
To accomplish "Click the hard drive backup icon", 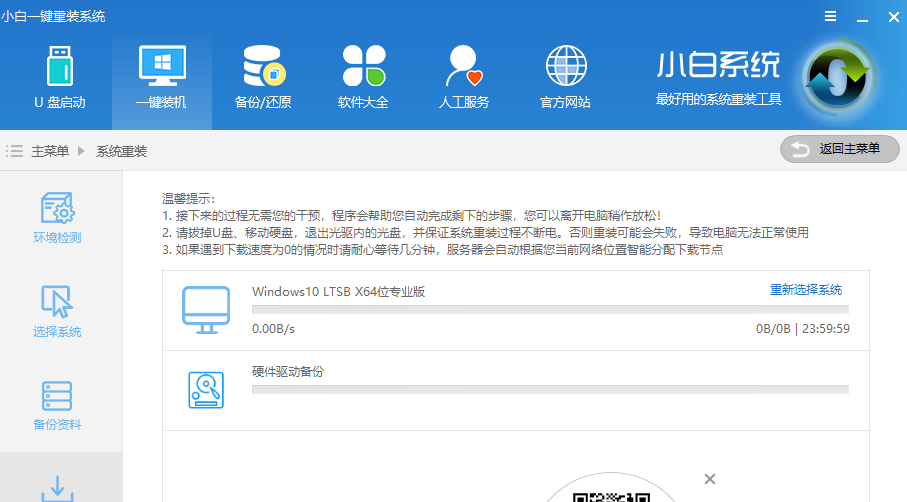I will coord(205,389).
